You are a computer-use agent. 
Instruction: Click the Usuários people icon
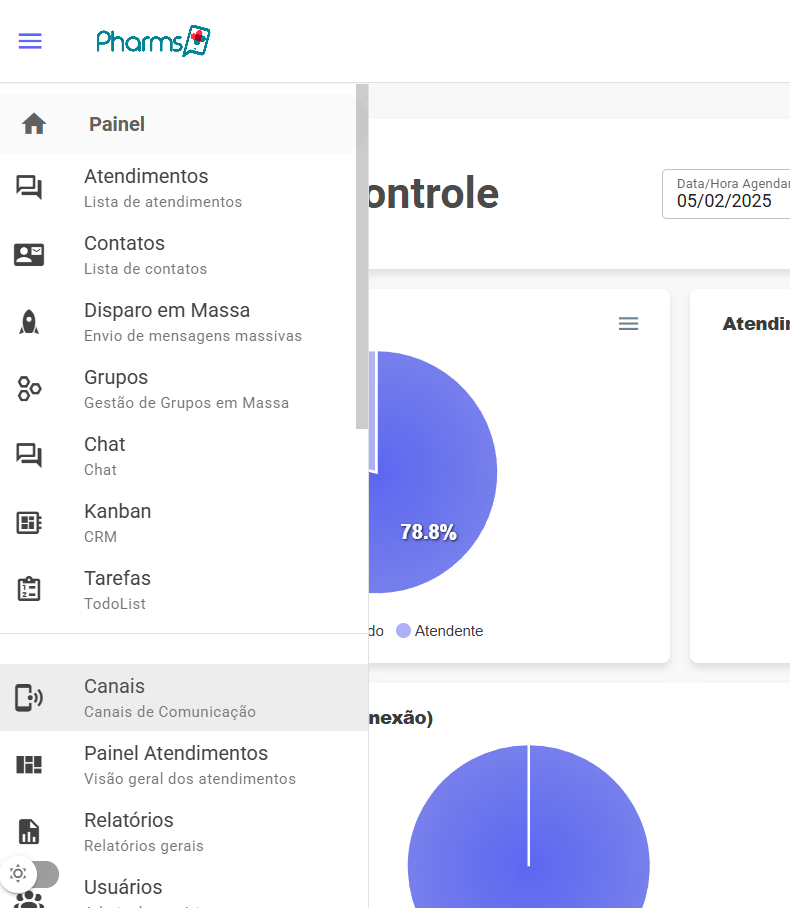[29, 899]
